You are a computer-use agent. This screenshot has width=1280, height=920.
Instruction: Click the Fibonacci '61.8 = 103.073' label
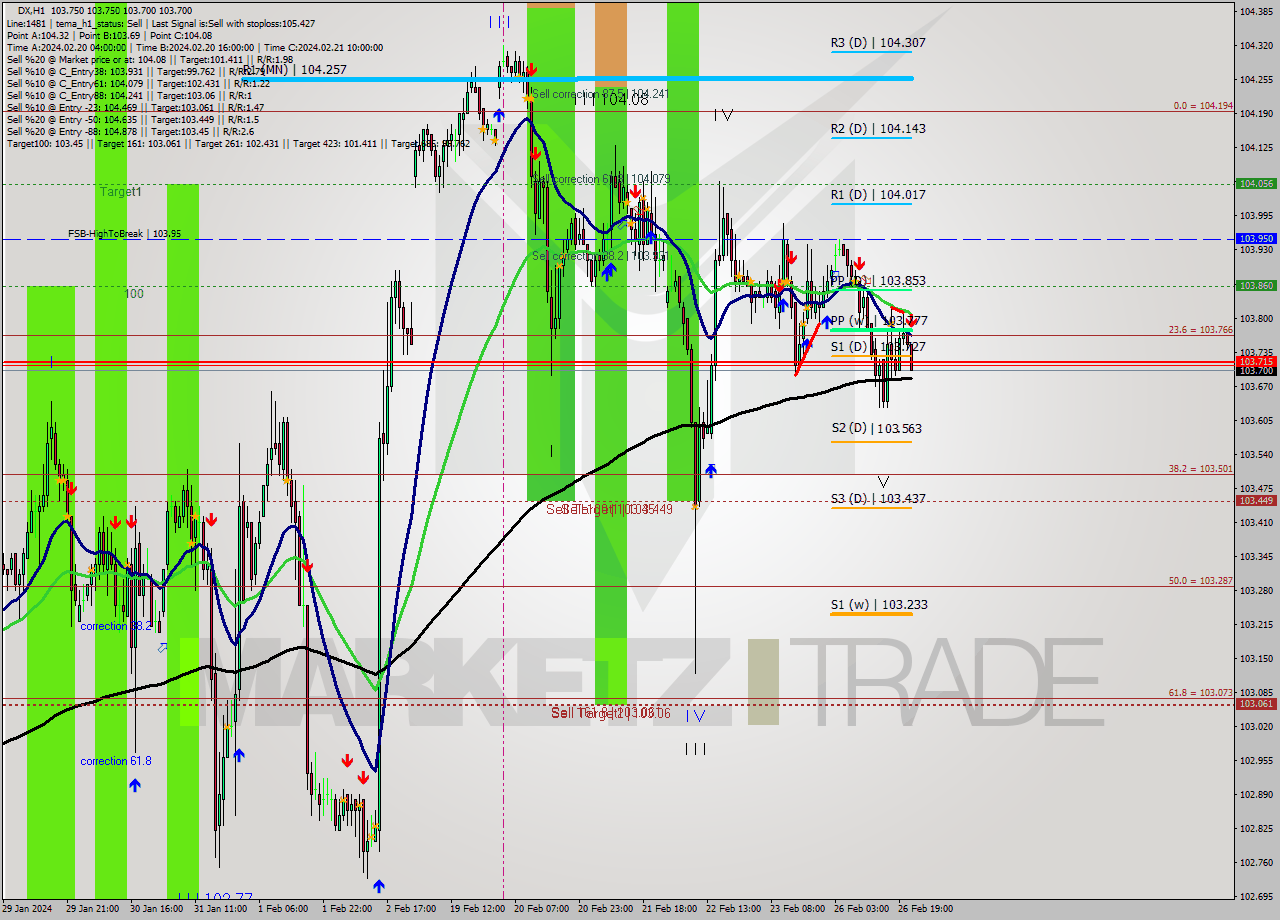point(1201,692)
